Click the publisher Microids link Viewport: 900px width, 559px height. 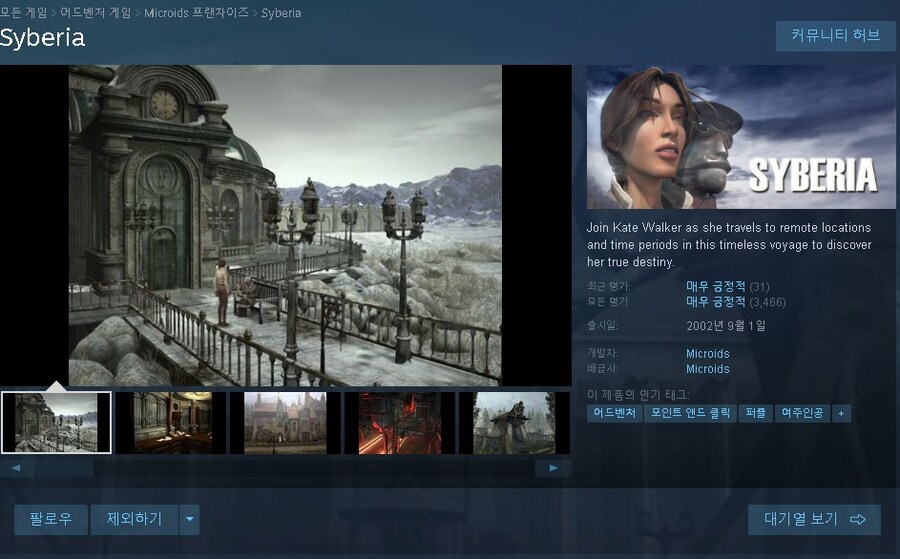click(x=708, y=369)
